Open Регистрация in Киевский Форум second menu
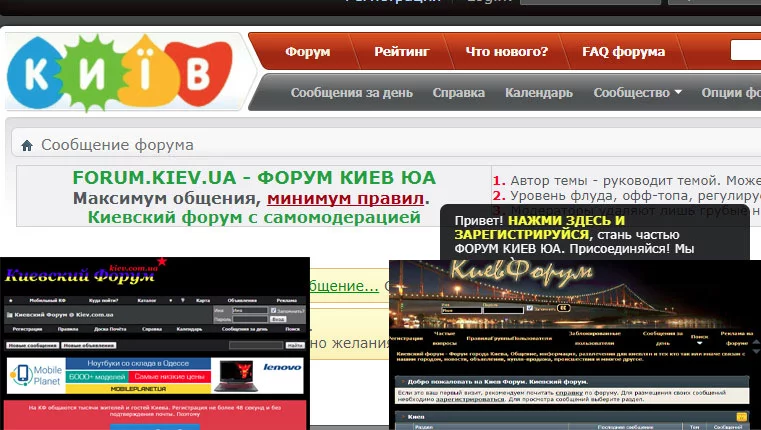 pos(27,329)
